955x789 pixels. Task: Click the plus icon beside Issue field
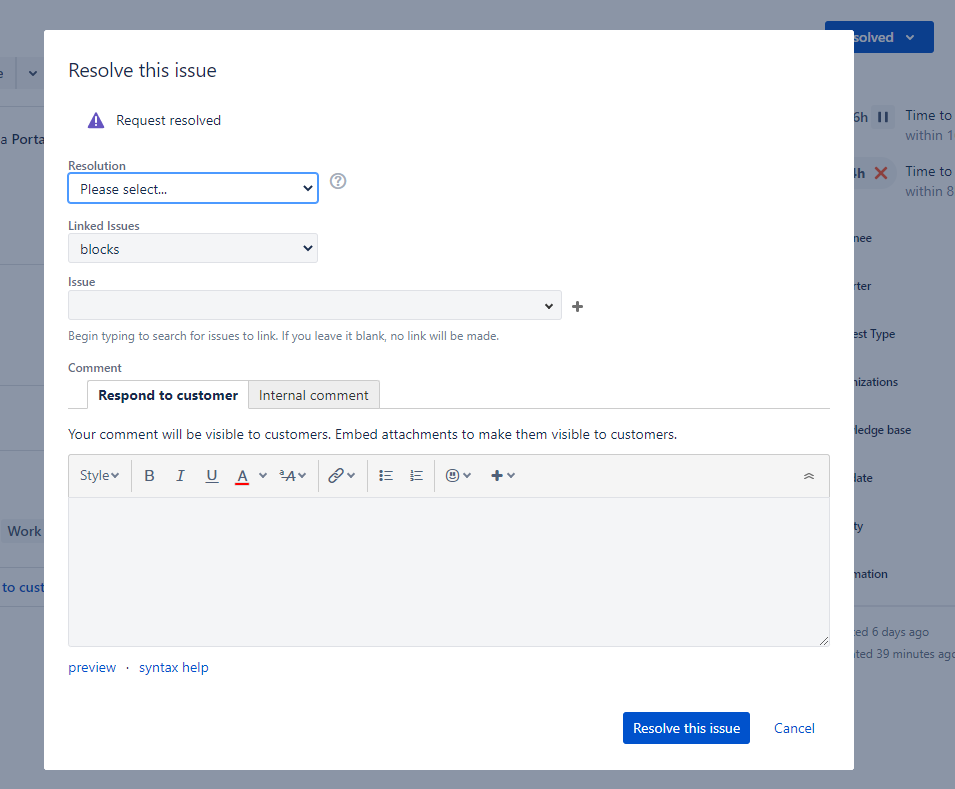[577, 306]
